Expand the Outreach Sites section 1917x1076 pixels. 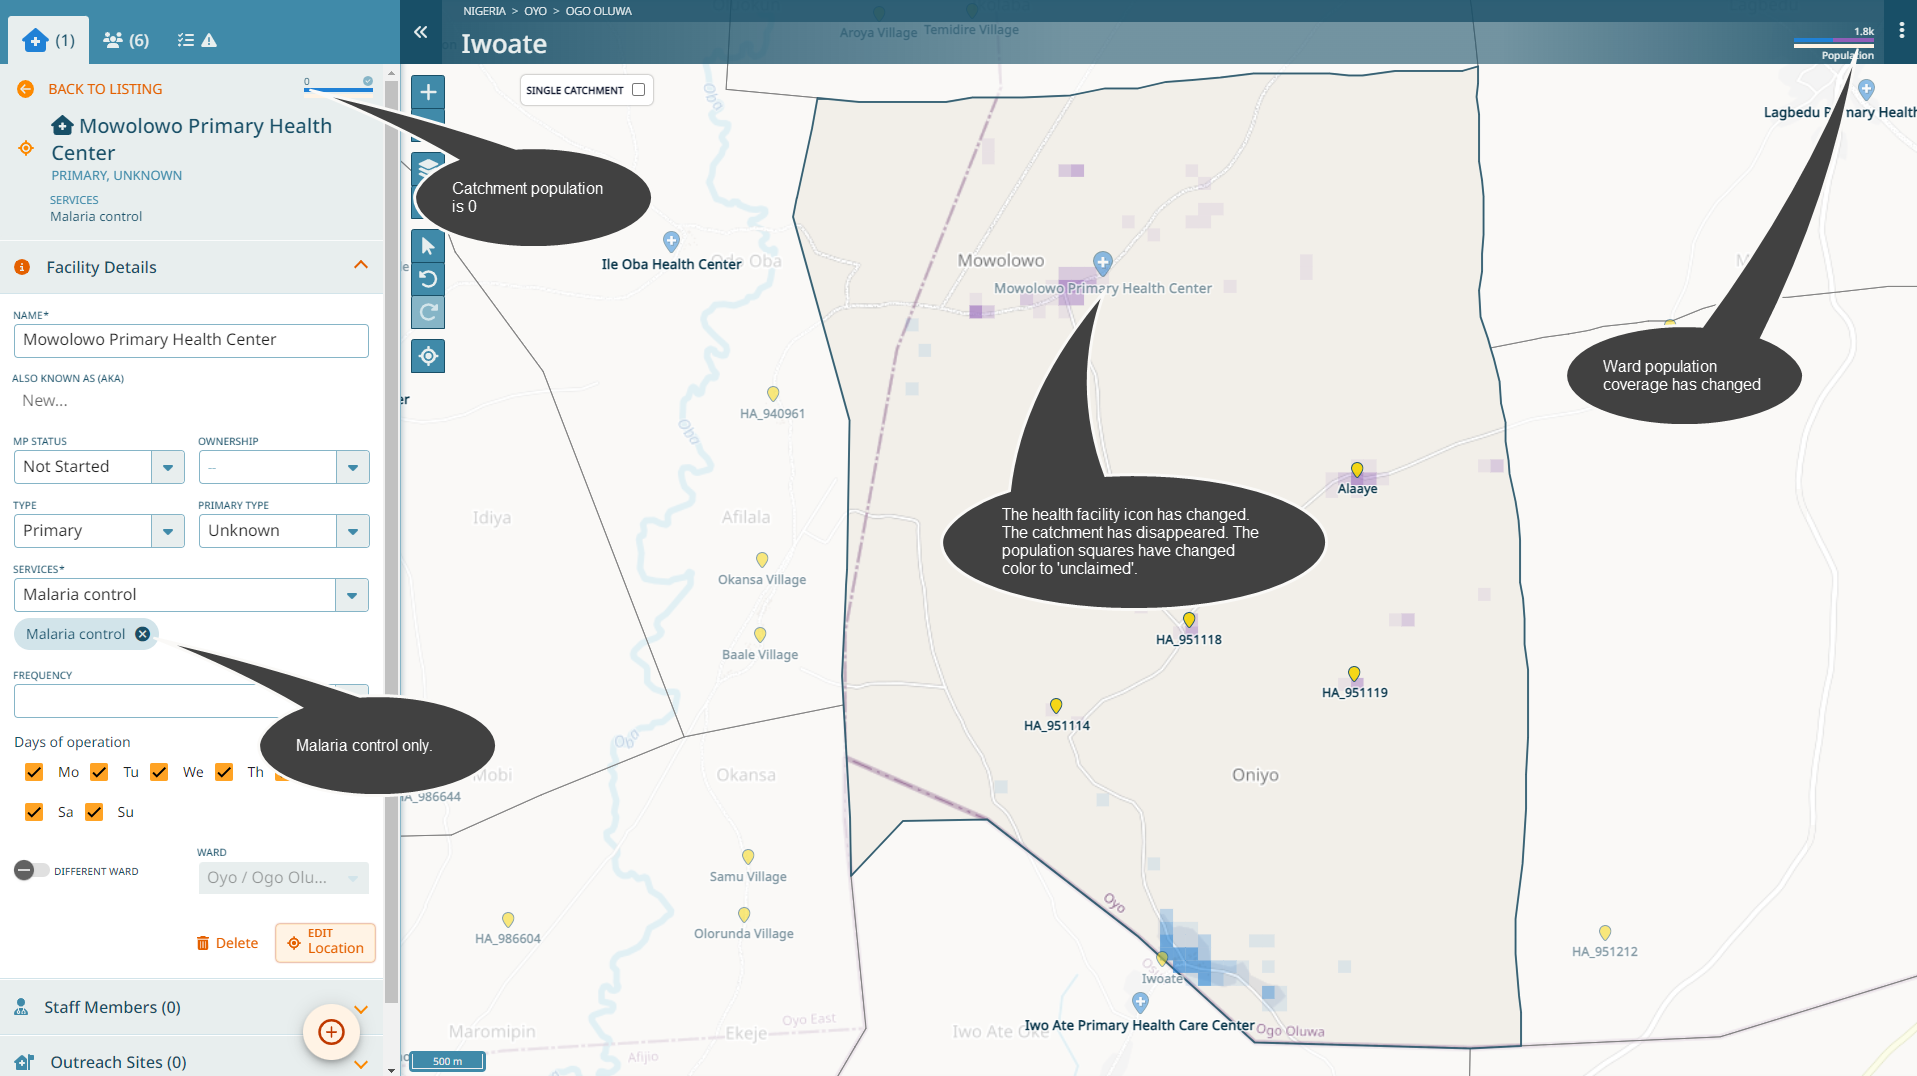tap(361, 1063)
